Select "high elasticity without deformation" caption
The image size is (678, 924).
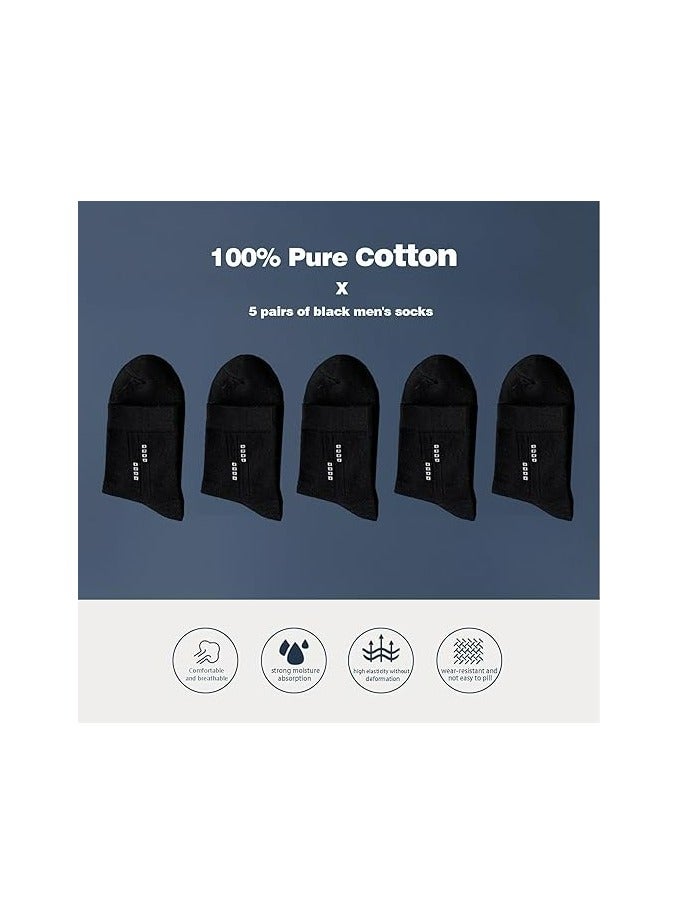pos(382,675)
